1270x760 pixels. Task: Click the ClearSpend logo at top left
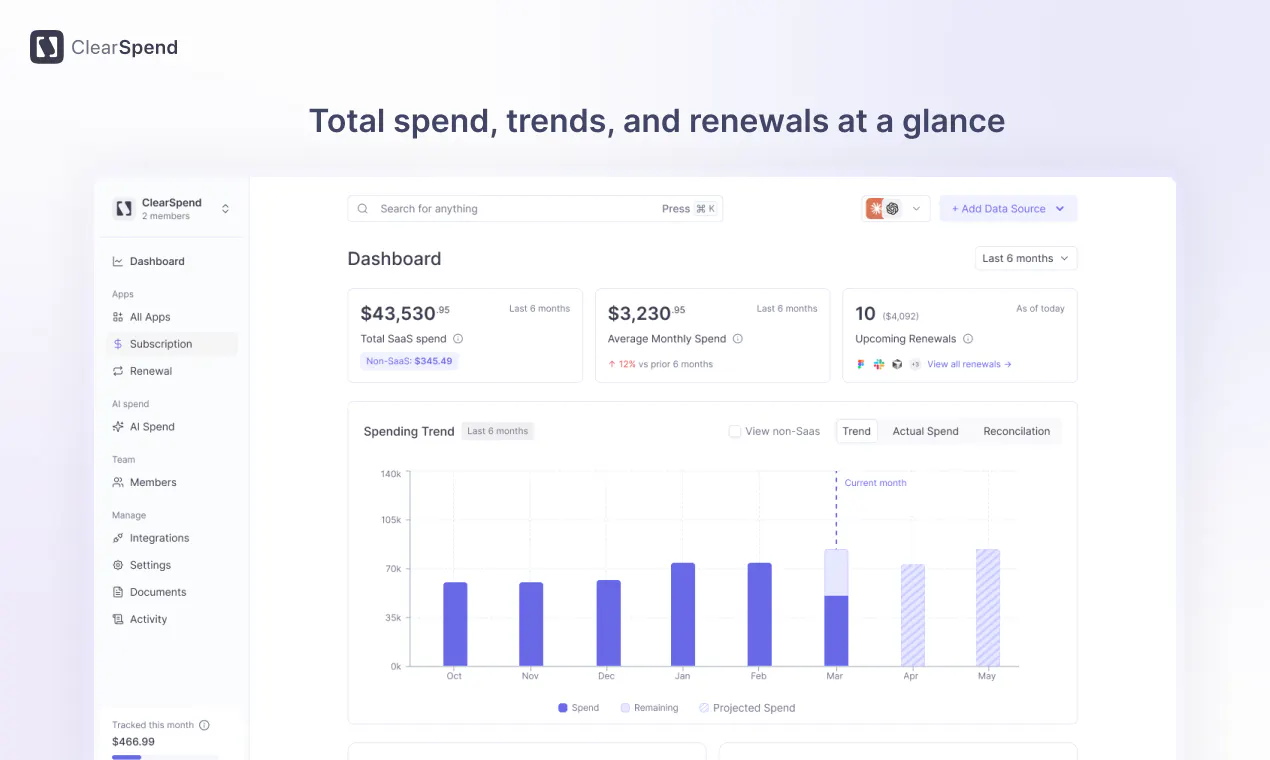pyautogui.click(x=104, y=47)
